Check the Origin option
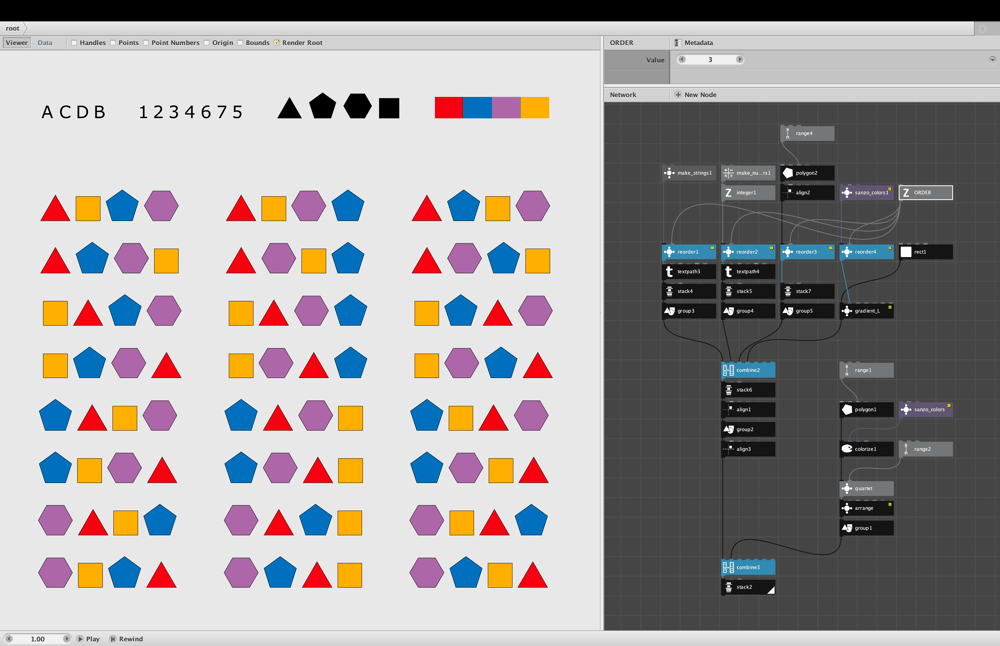 pyautogui.click(x=207, y=43)
